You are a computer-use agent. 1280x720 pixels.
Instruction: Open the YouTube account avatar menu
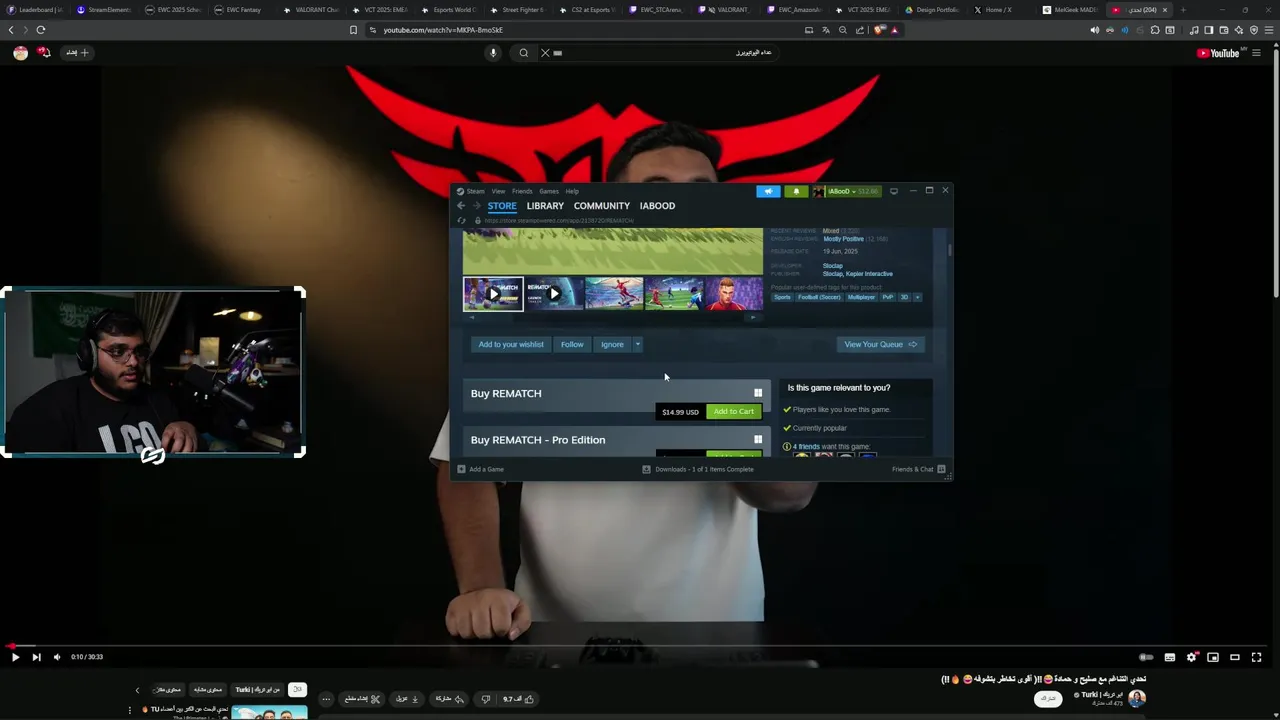pyautogui.click(x=20, y=53)
